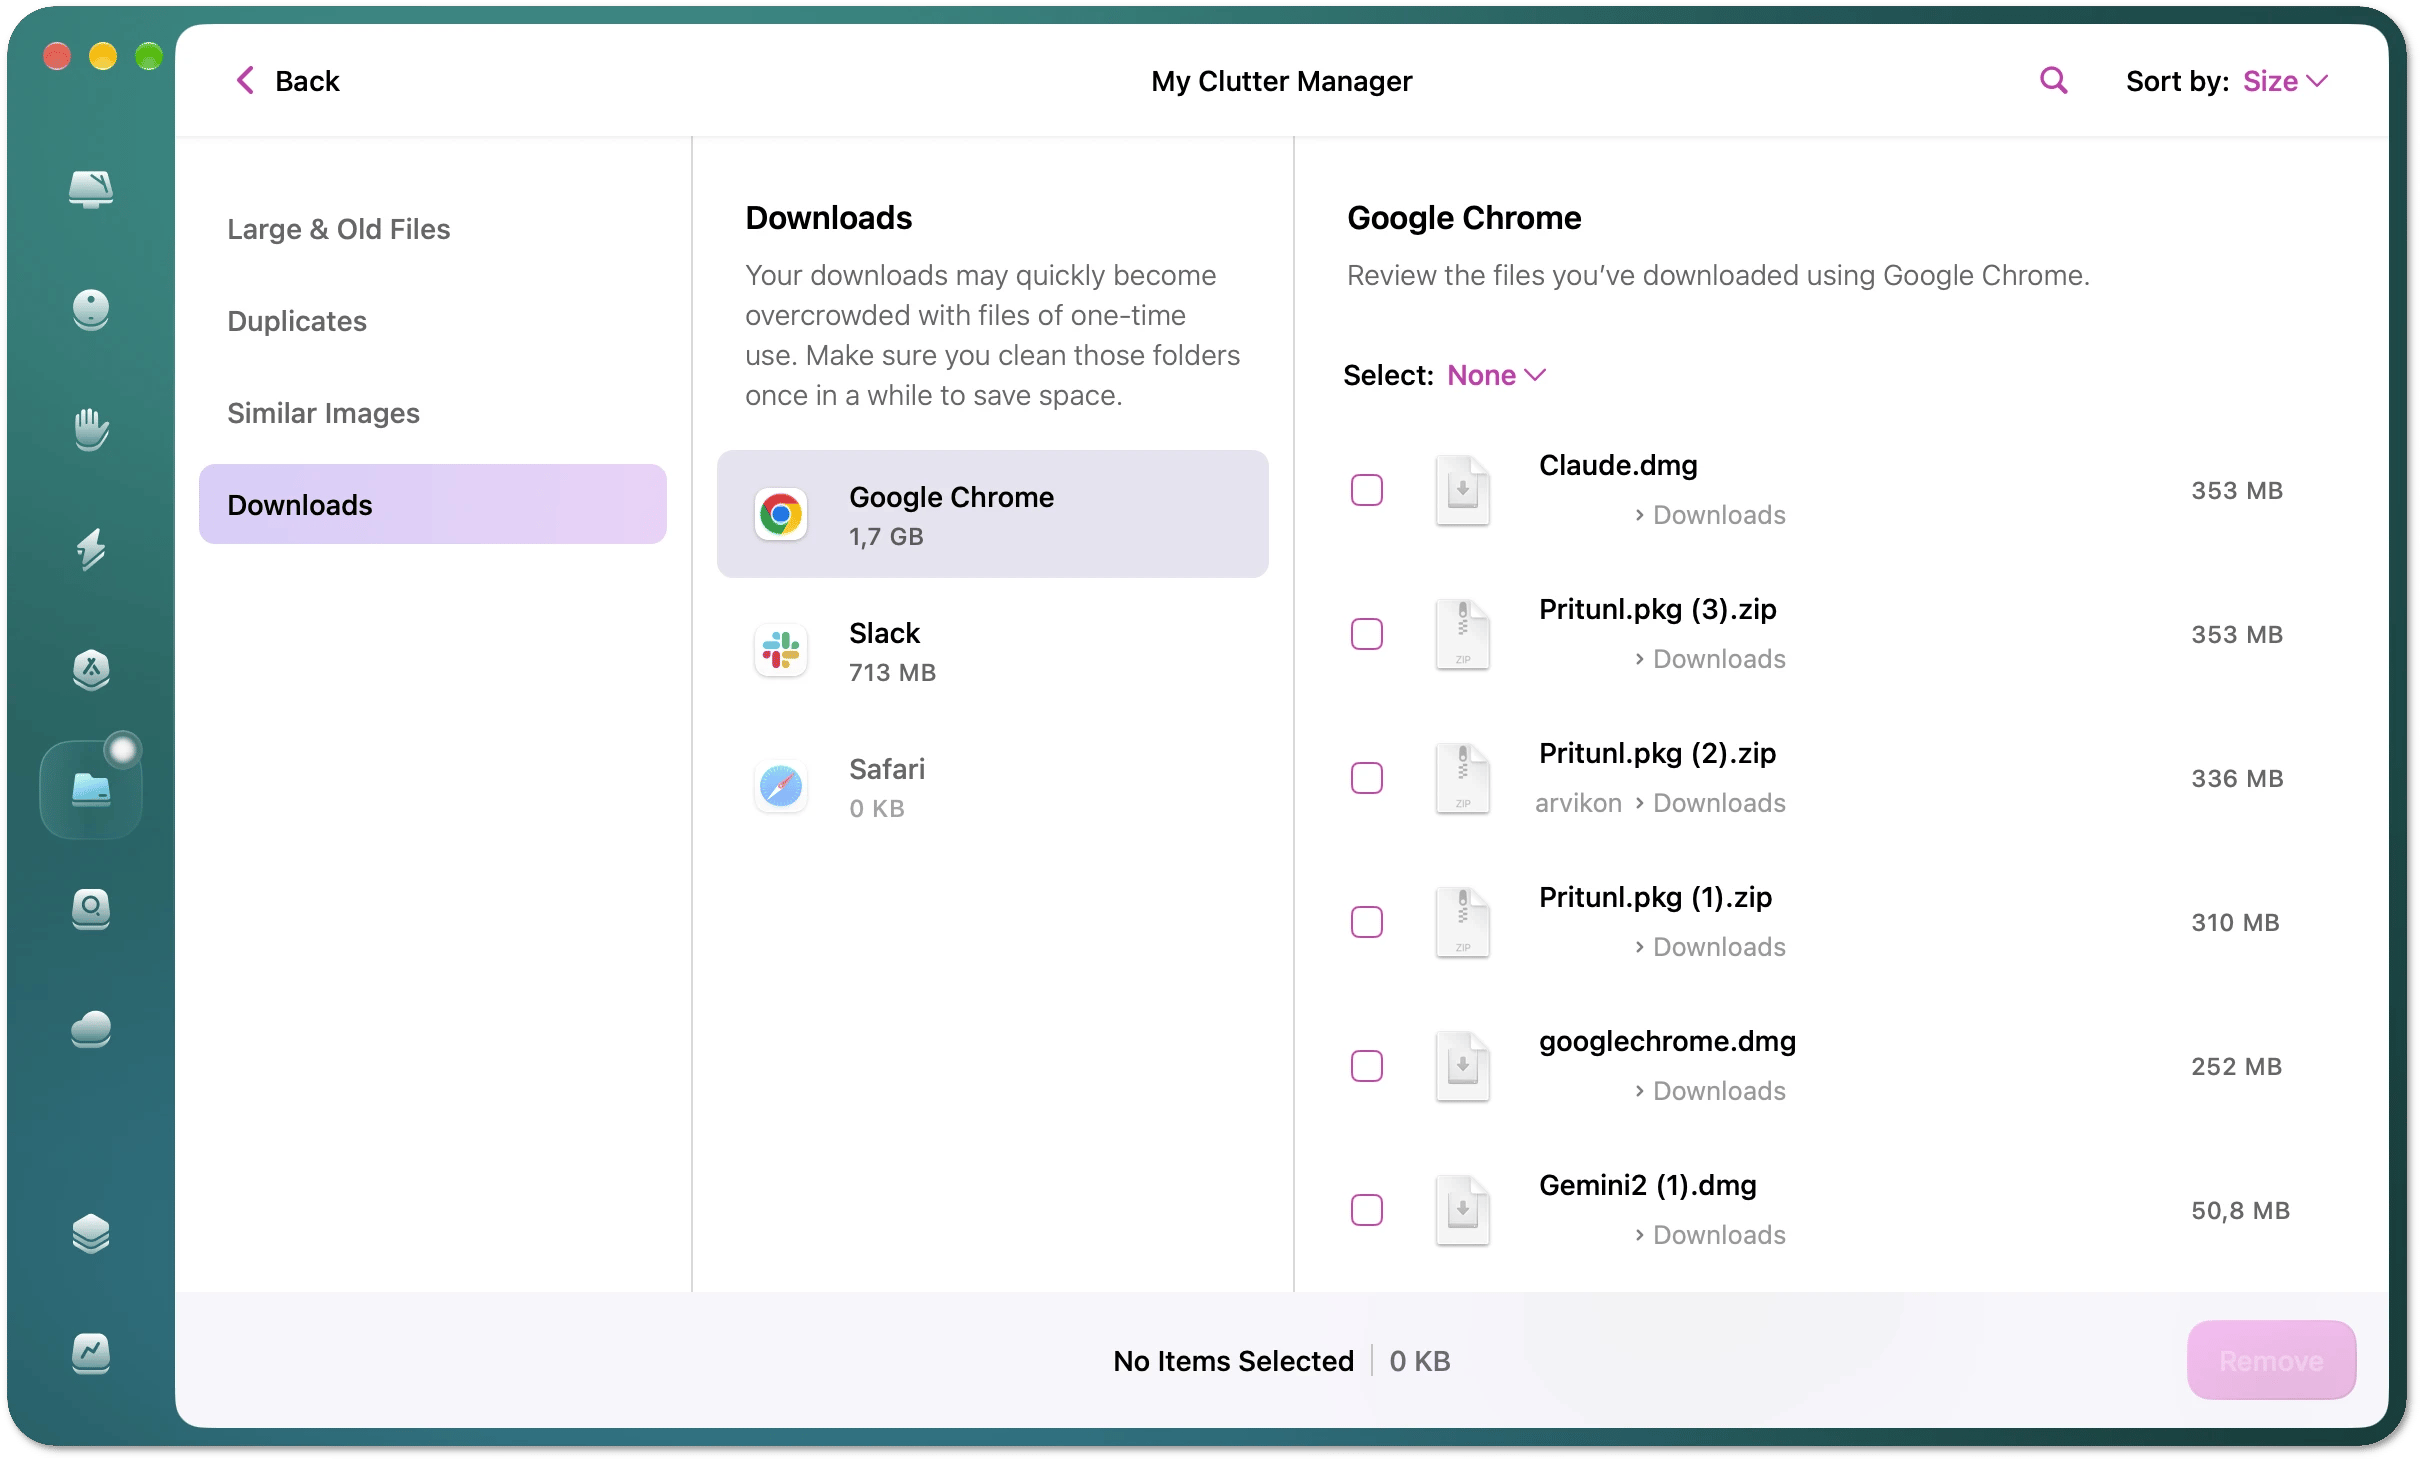Click the Remove button
This screenshot has height=1460, width=2420.
click(2271, 1360)
